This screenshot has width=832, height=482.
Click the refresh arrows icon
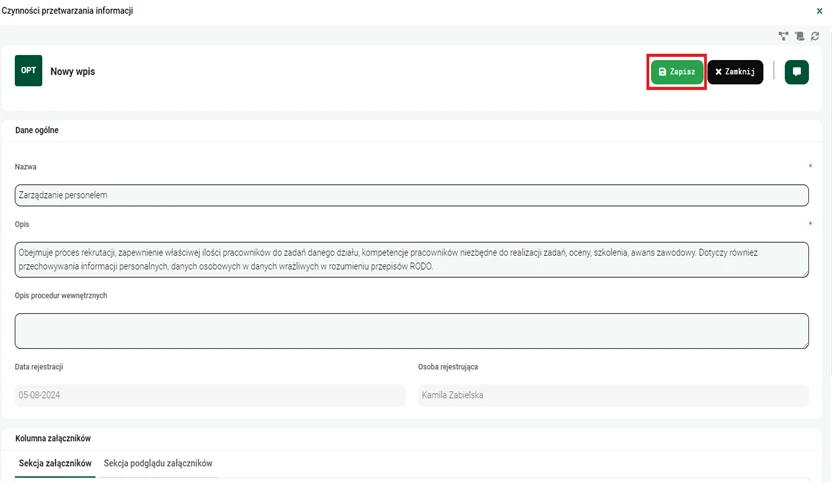tap(815, 36)
